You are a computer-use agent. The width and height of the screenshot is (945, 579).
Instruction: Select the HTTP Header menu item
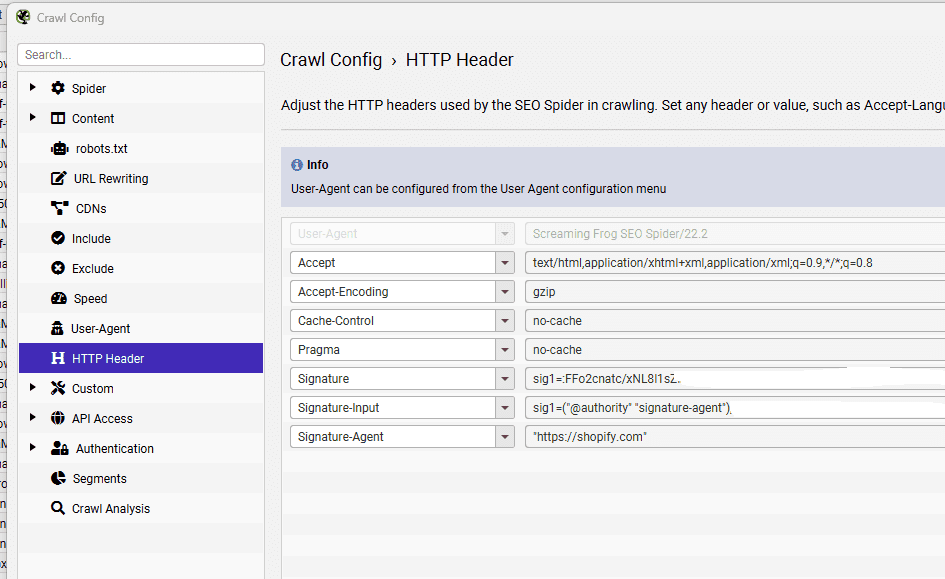(108, 358)
